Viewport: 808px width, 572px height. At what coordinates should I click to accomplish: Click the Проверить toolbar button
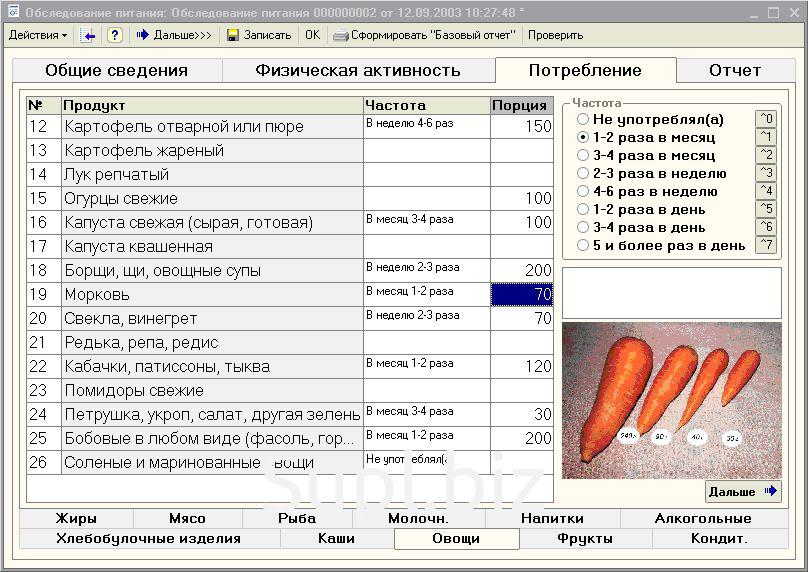(x=555, y=35)
